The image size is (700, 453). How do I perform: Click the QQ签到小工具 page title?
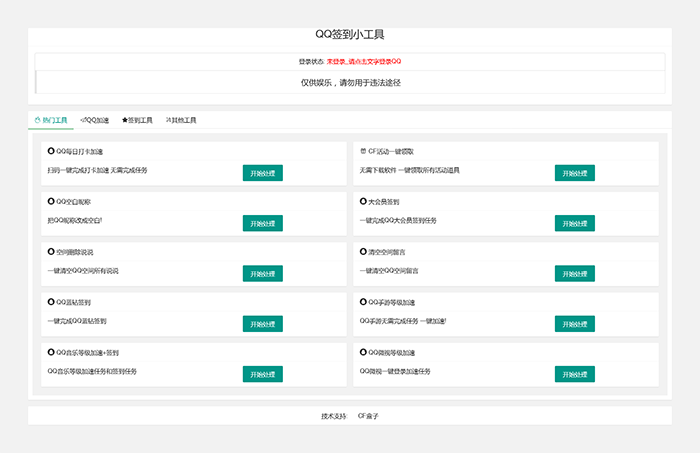pyautogui.click(x=350, y=34)
